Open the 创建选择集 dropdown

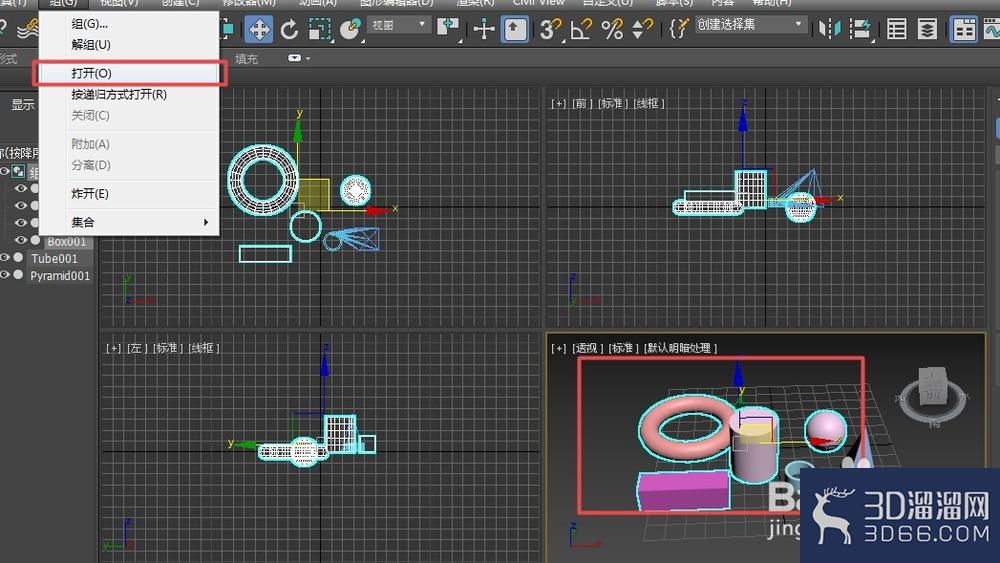[750, 25]
